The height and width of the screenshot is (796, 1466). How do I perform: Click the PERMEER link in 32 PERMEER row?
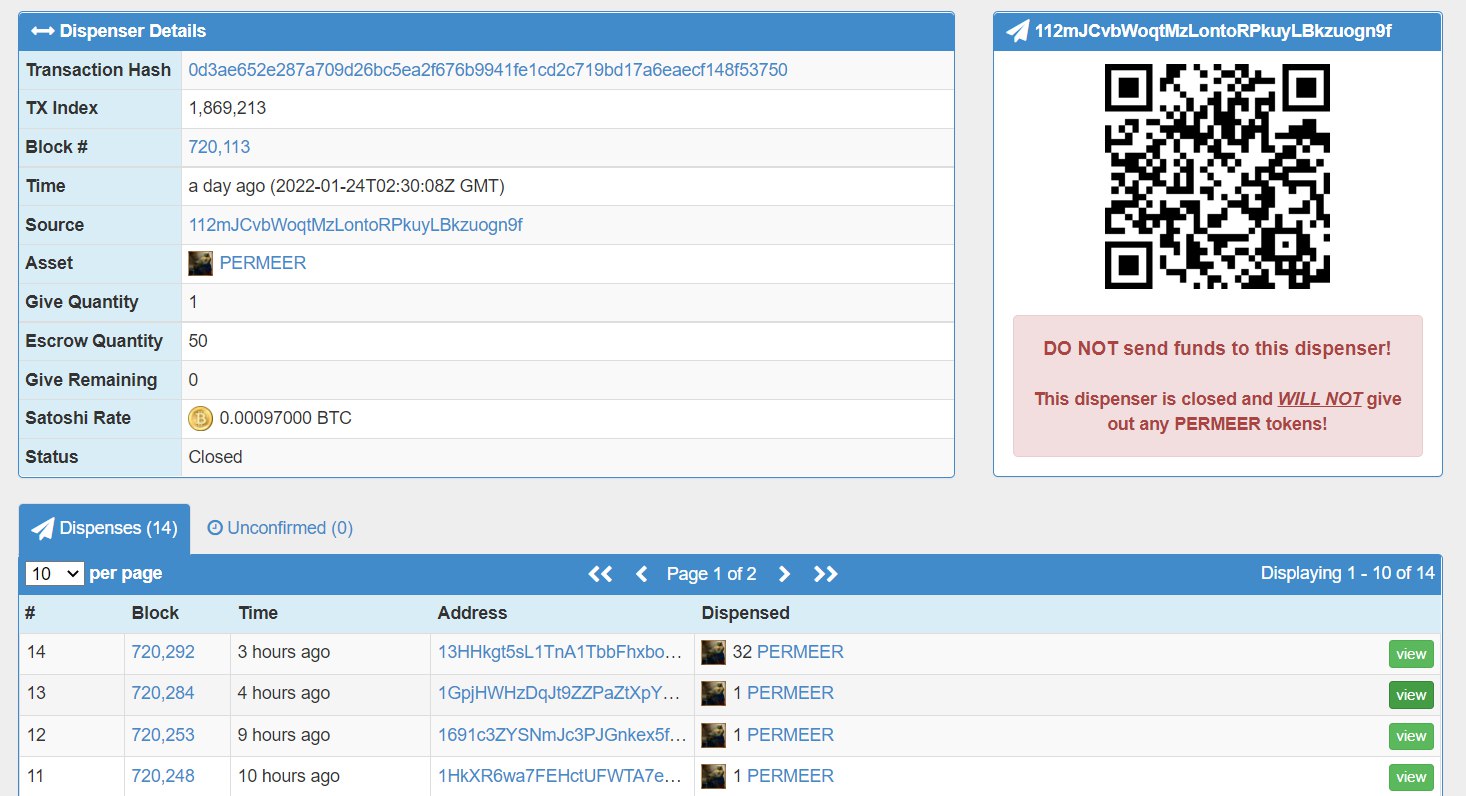point(800,652)
